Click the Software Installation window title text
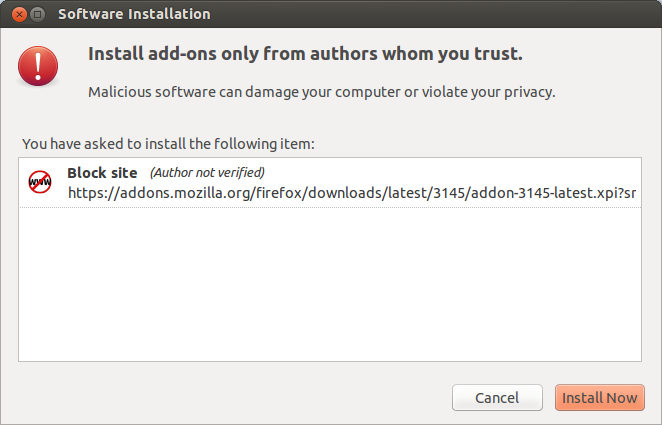The width and height of the screenshot is (662, 425). 134,14
